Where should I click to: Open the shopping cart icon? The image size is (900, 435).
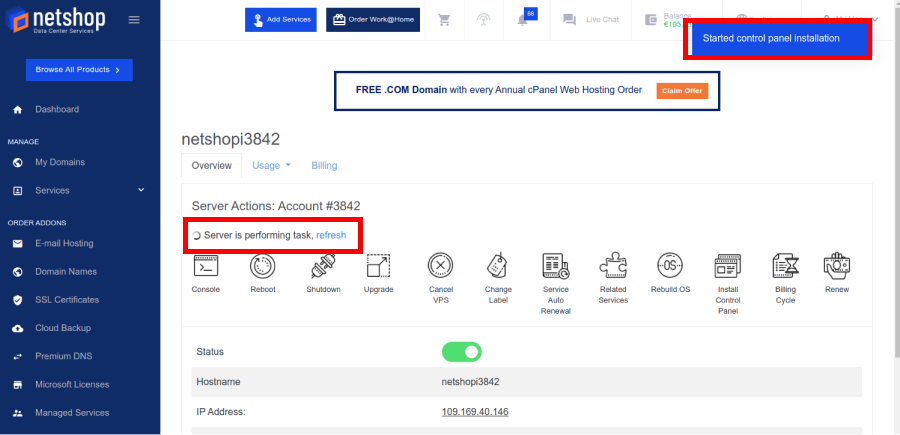[x=444, y=20]
